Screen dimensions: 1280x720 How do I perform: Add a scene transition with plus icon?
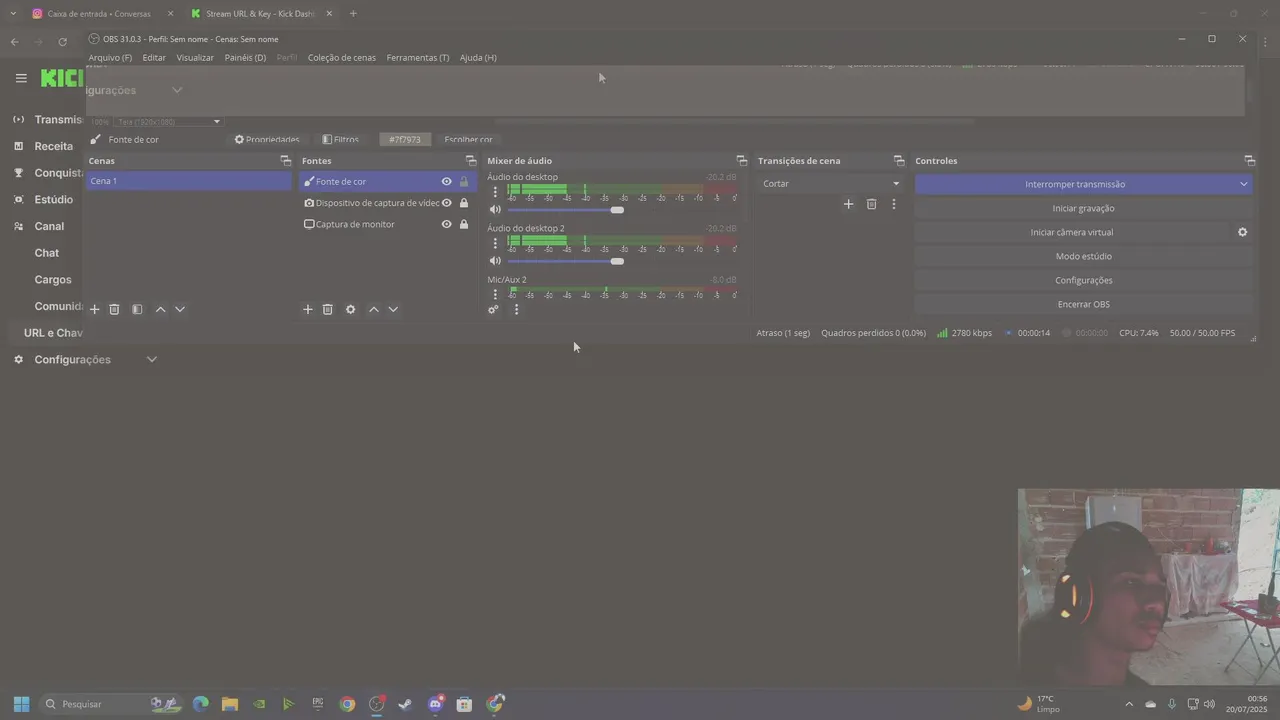[848, 204]
